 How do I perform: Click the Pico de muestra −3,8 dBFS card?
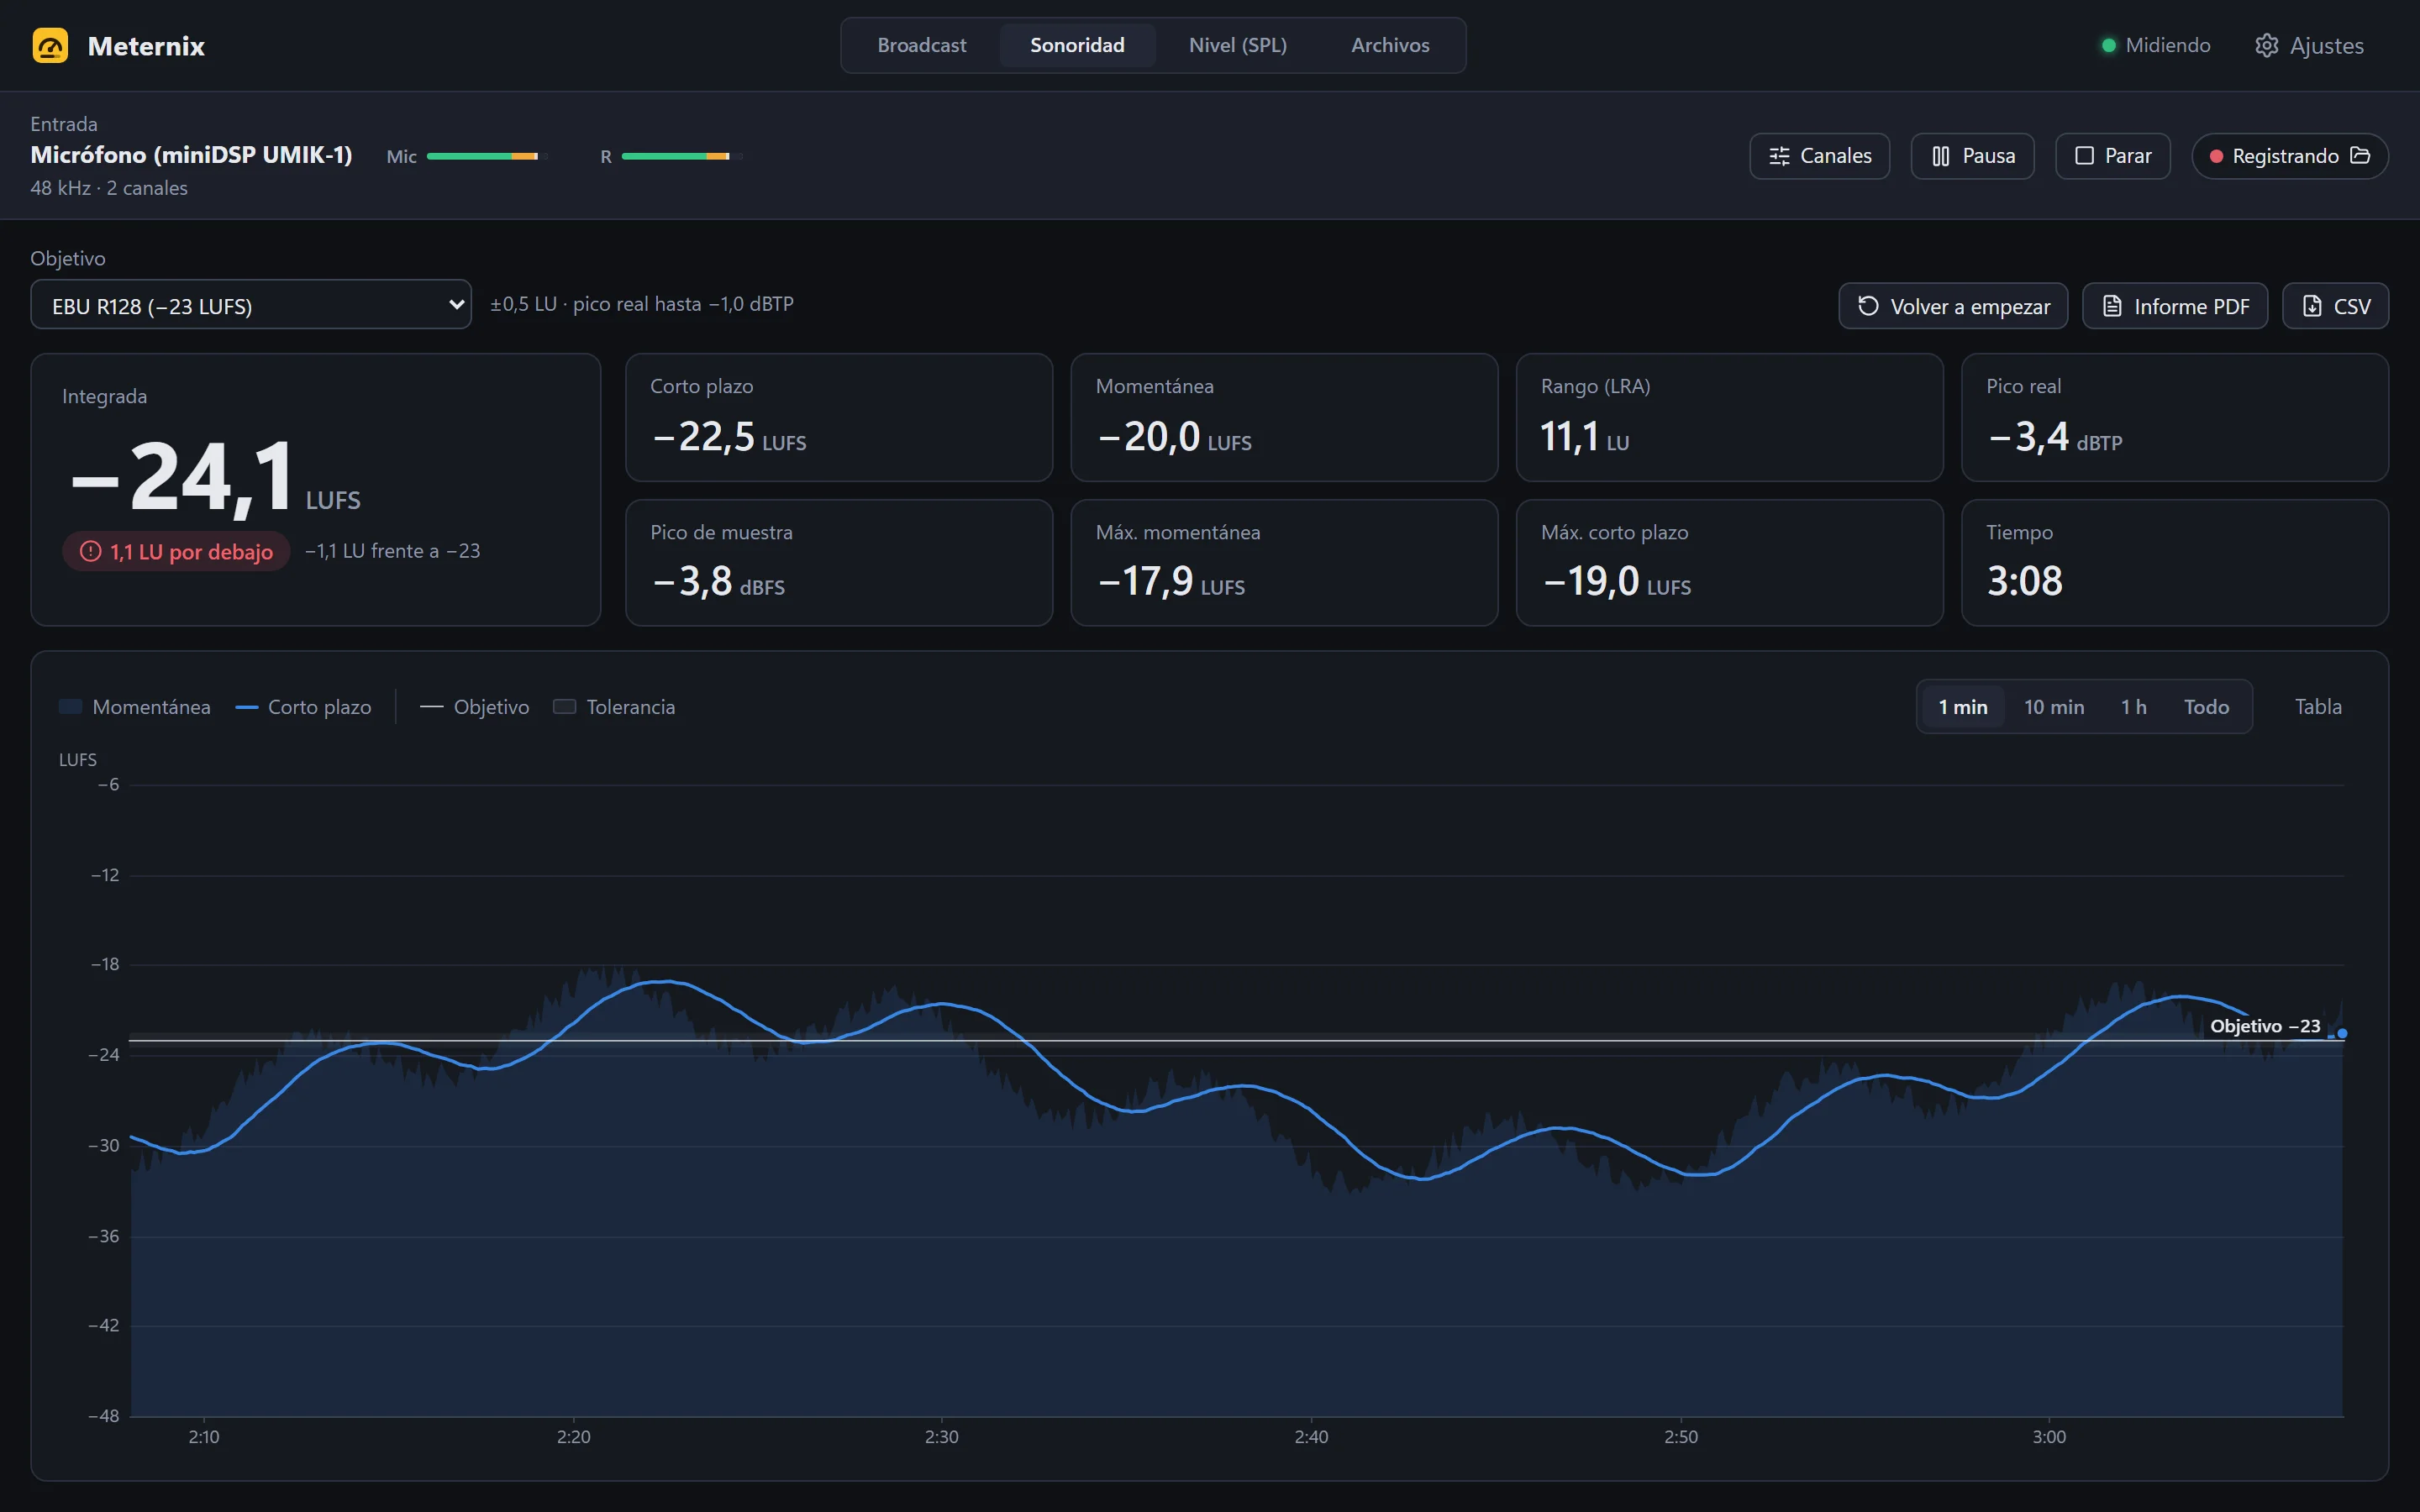click(x=839, y=563)
